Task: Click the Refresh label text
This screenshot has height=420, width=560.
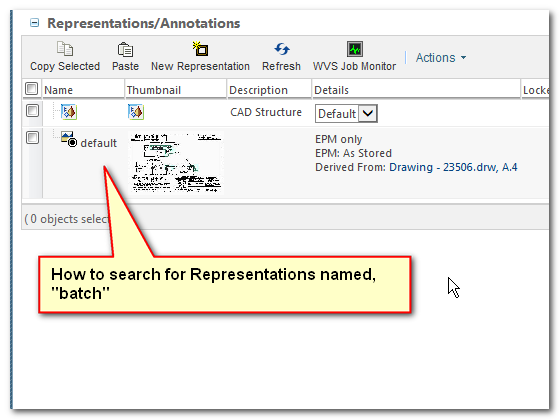Action: [x=281, y=66]
